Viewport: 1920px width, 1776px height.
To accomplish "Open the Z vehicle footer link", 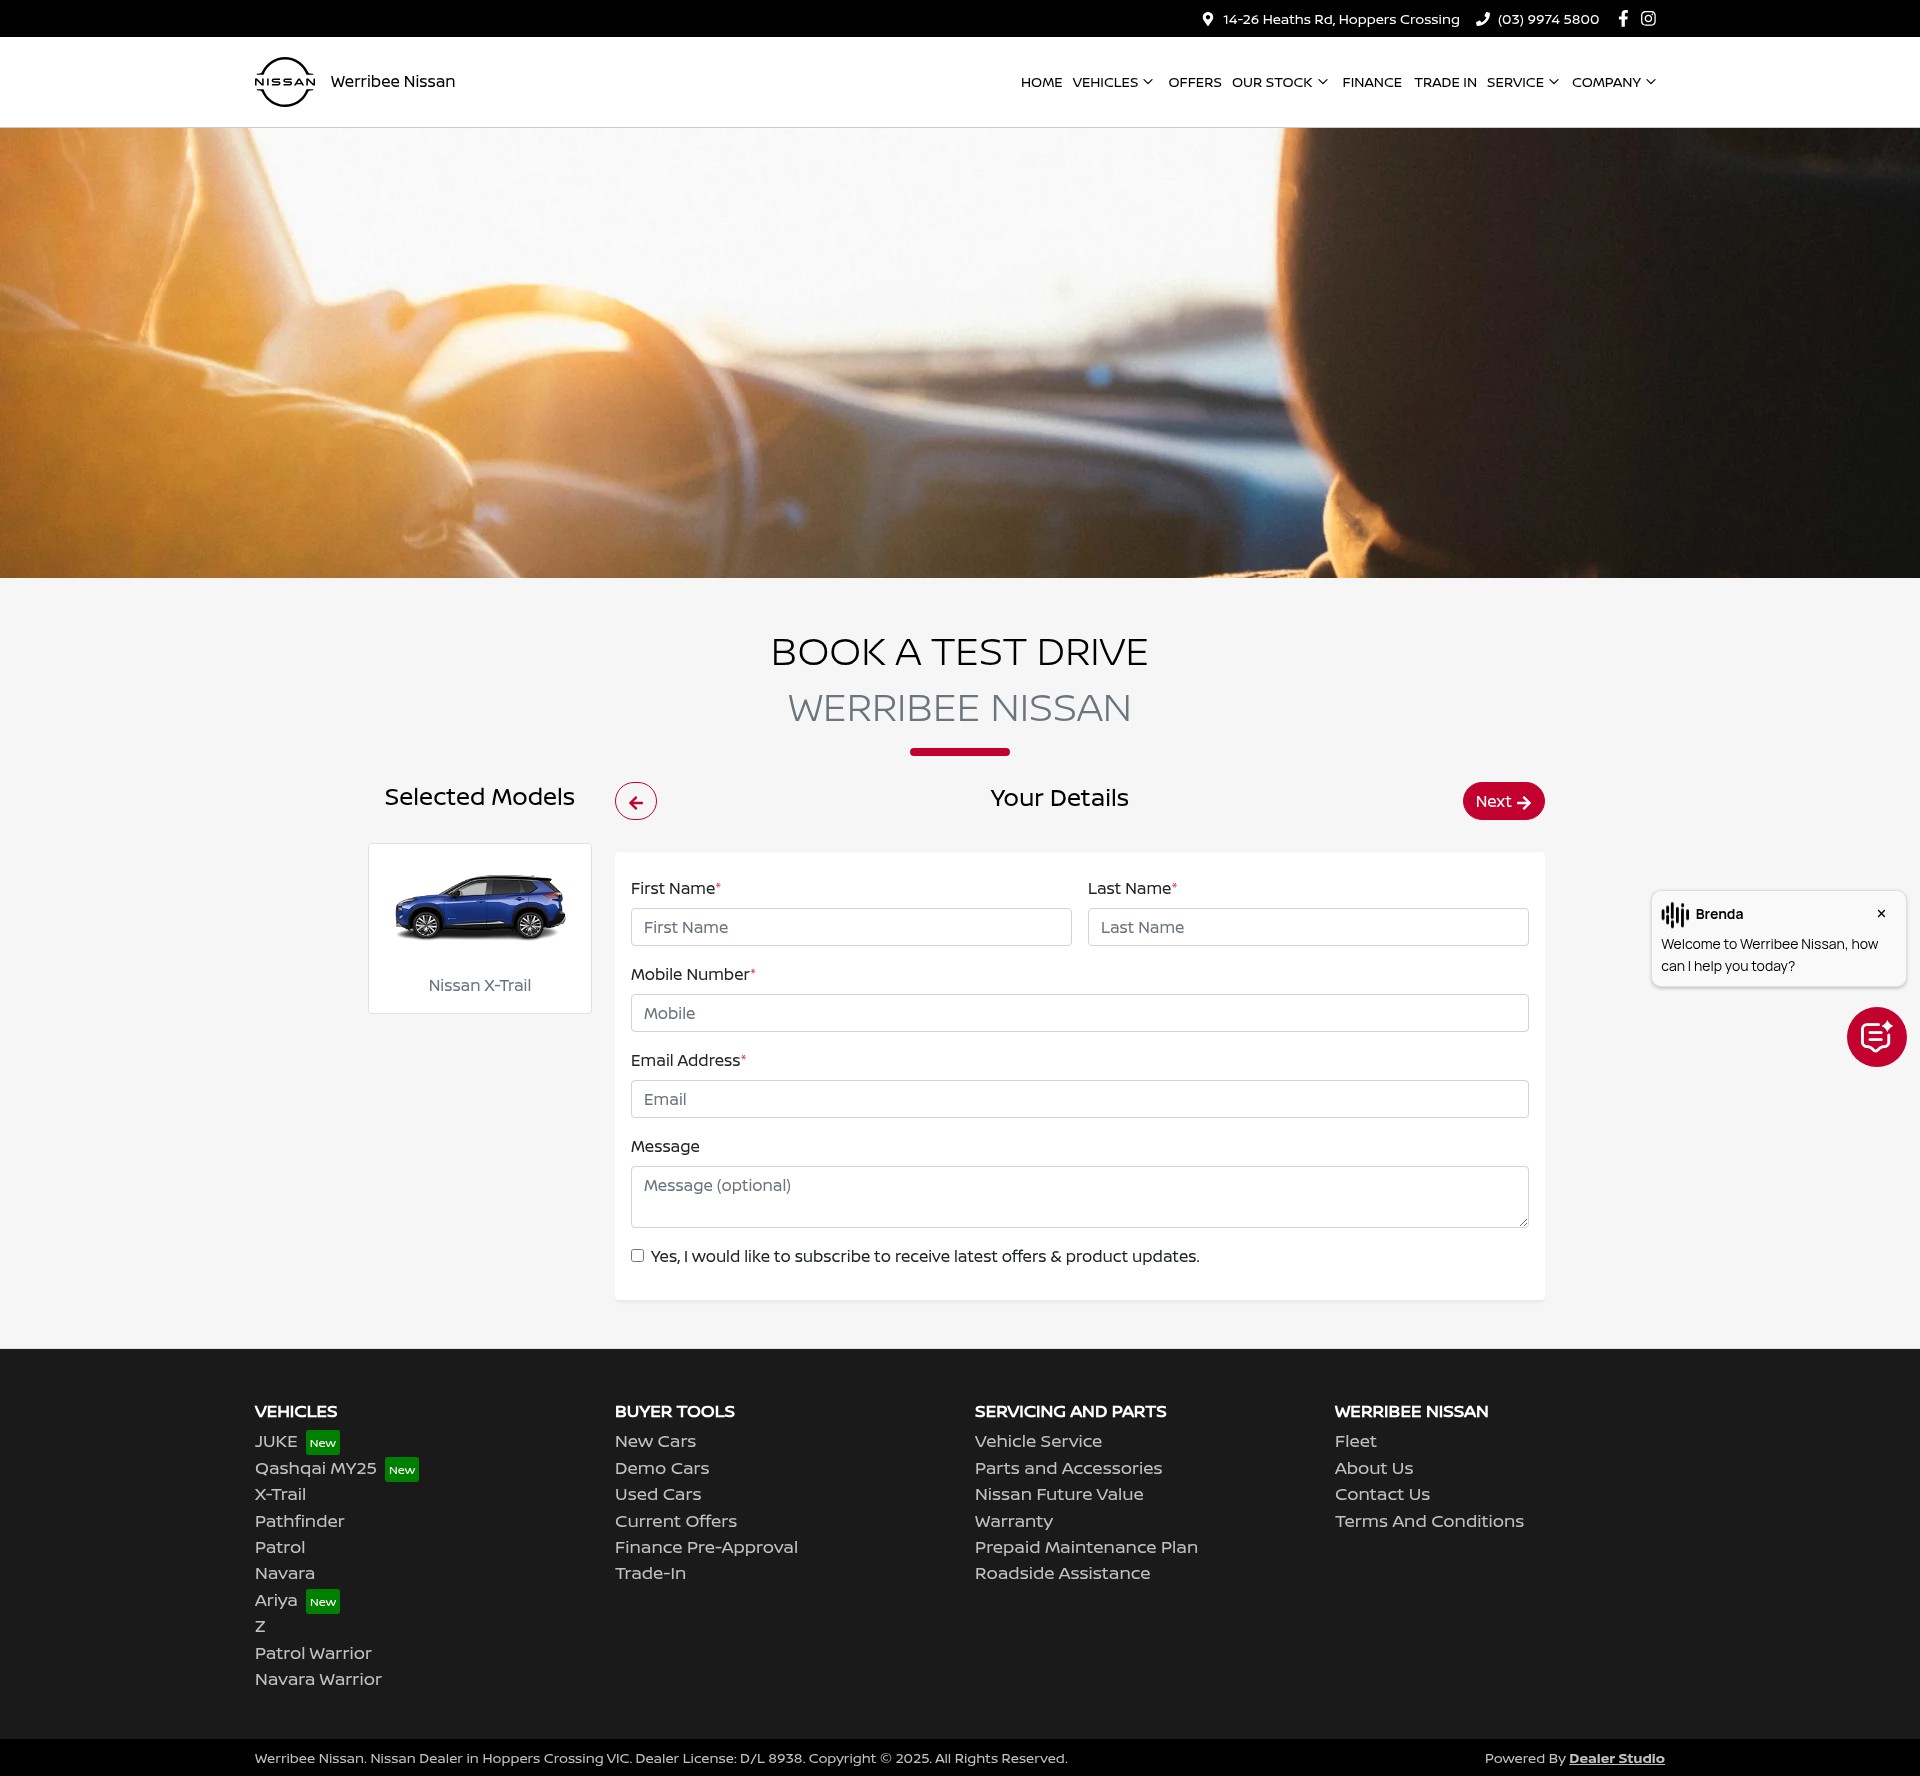I will (260, 1626).
